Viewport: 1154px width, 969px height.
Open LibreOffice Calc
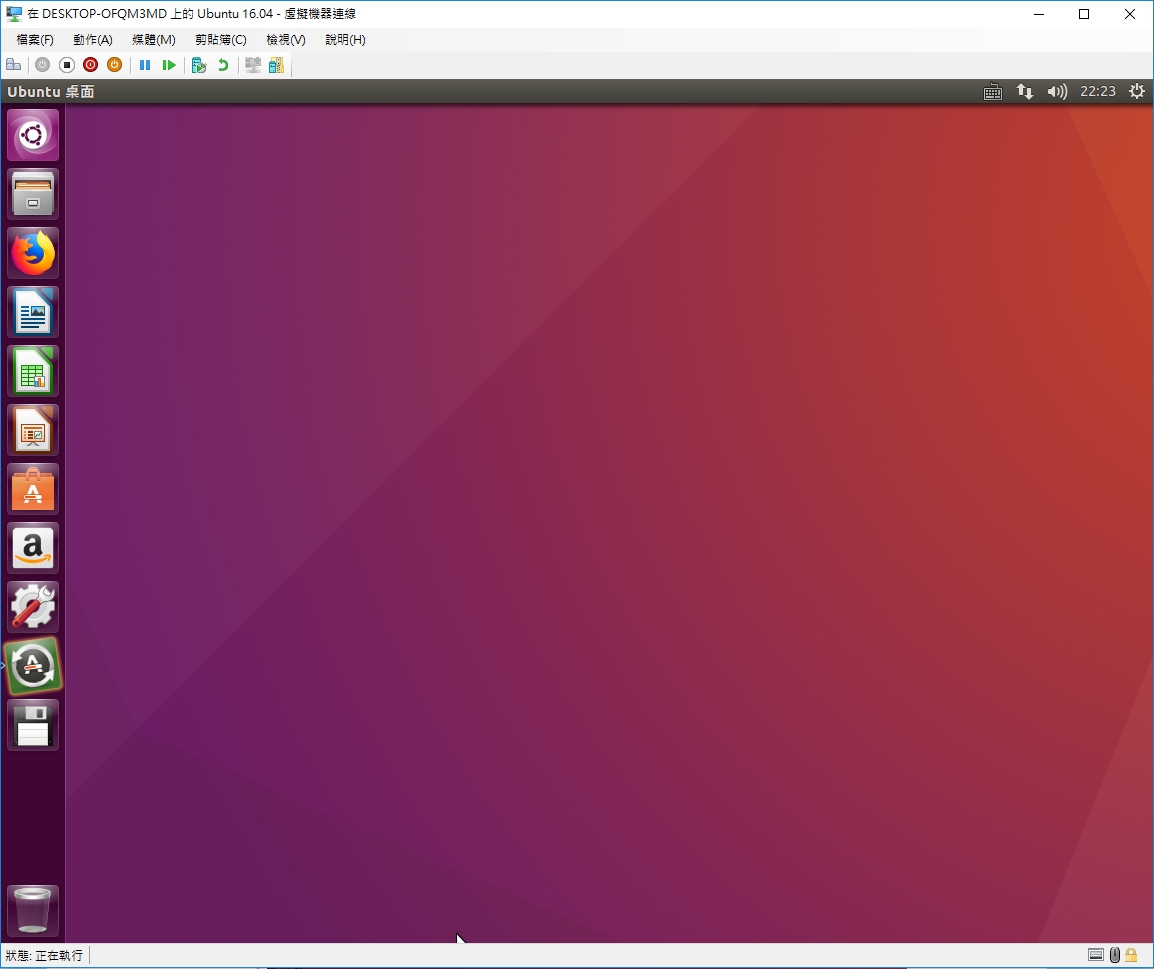(32, 371)
